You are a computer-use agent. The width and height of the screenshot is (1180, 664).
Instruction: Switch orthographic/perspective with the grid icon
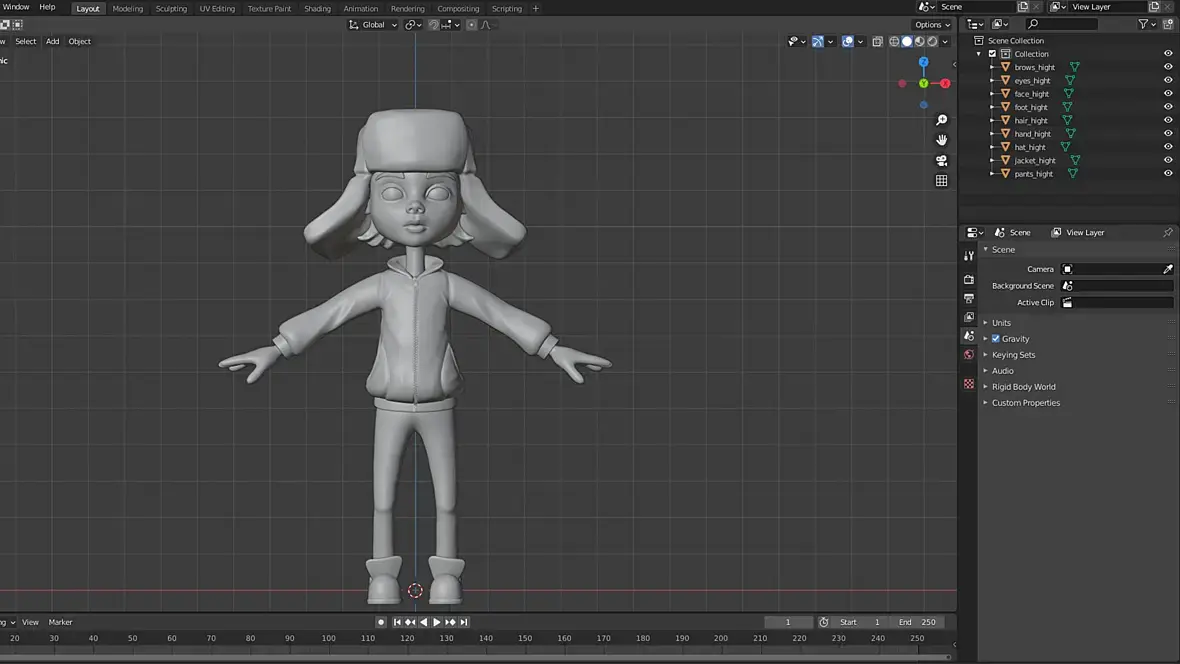point(941,181)
